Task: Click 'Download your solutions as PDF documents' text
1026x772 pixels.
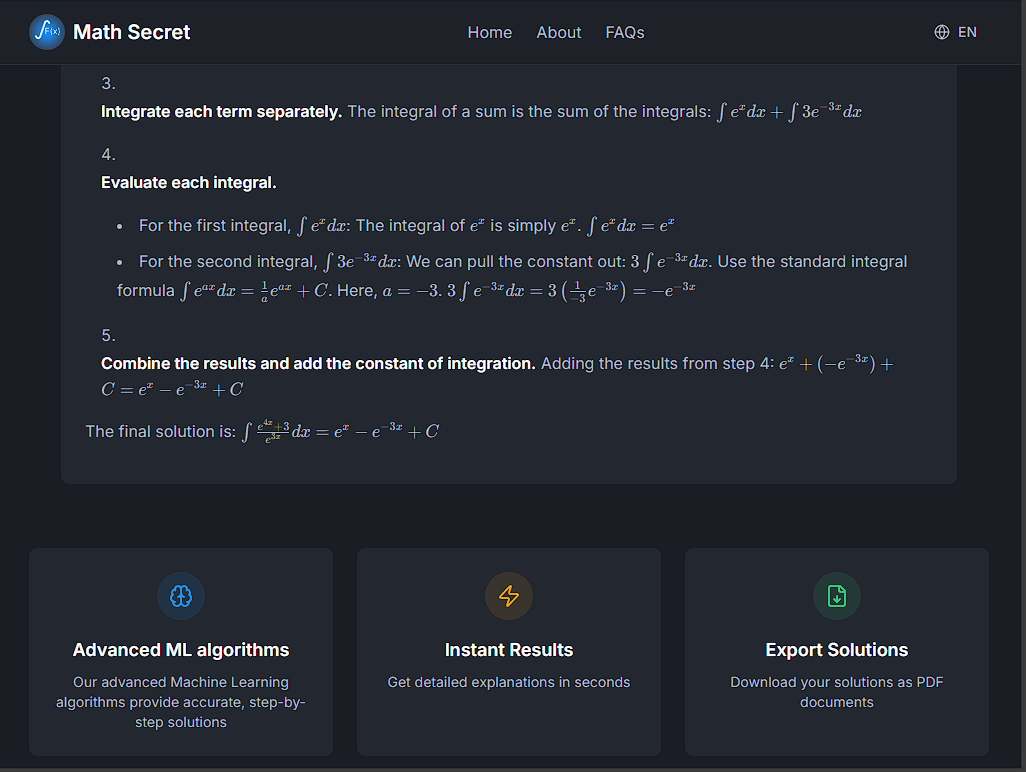Action: tap(837, 692)
